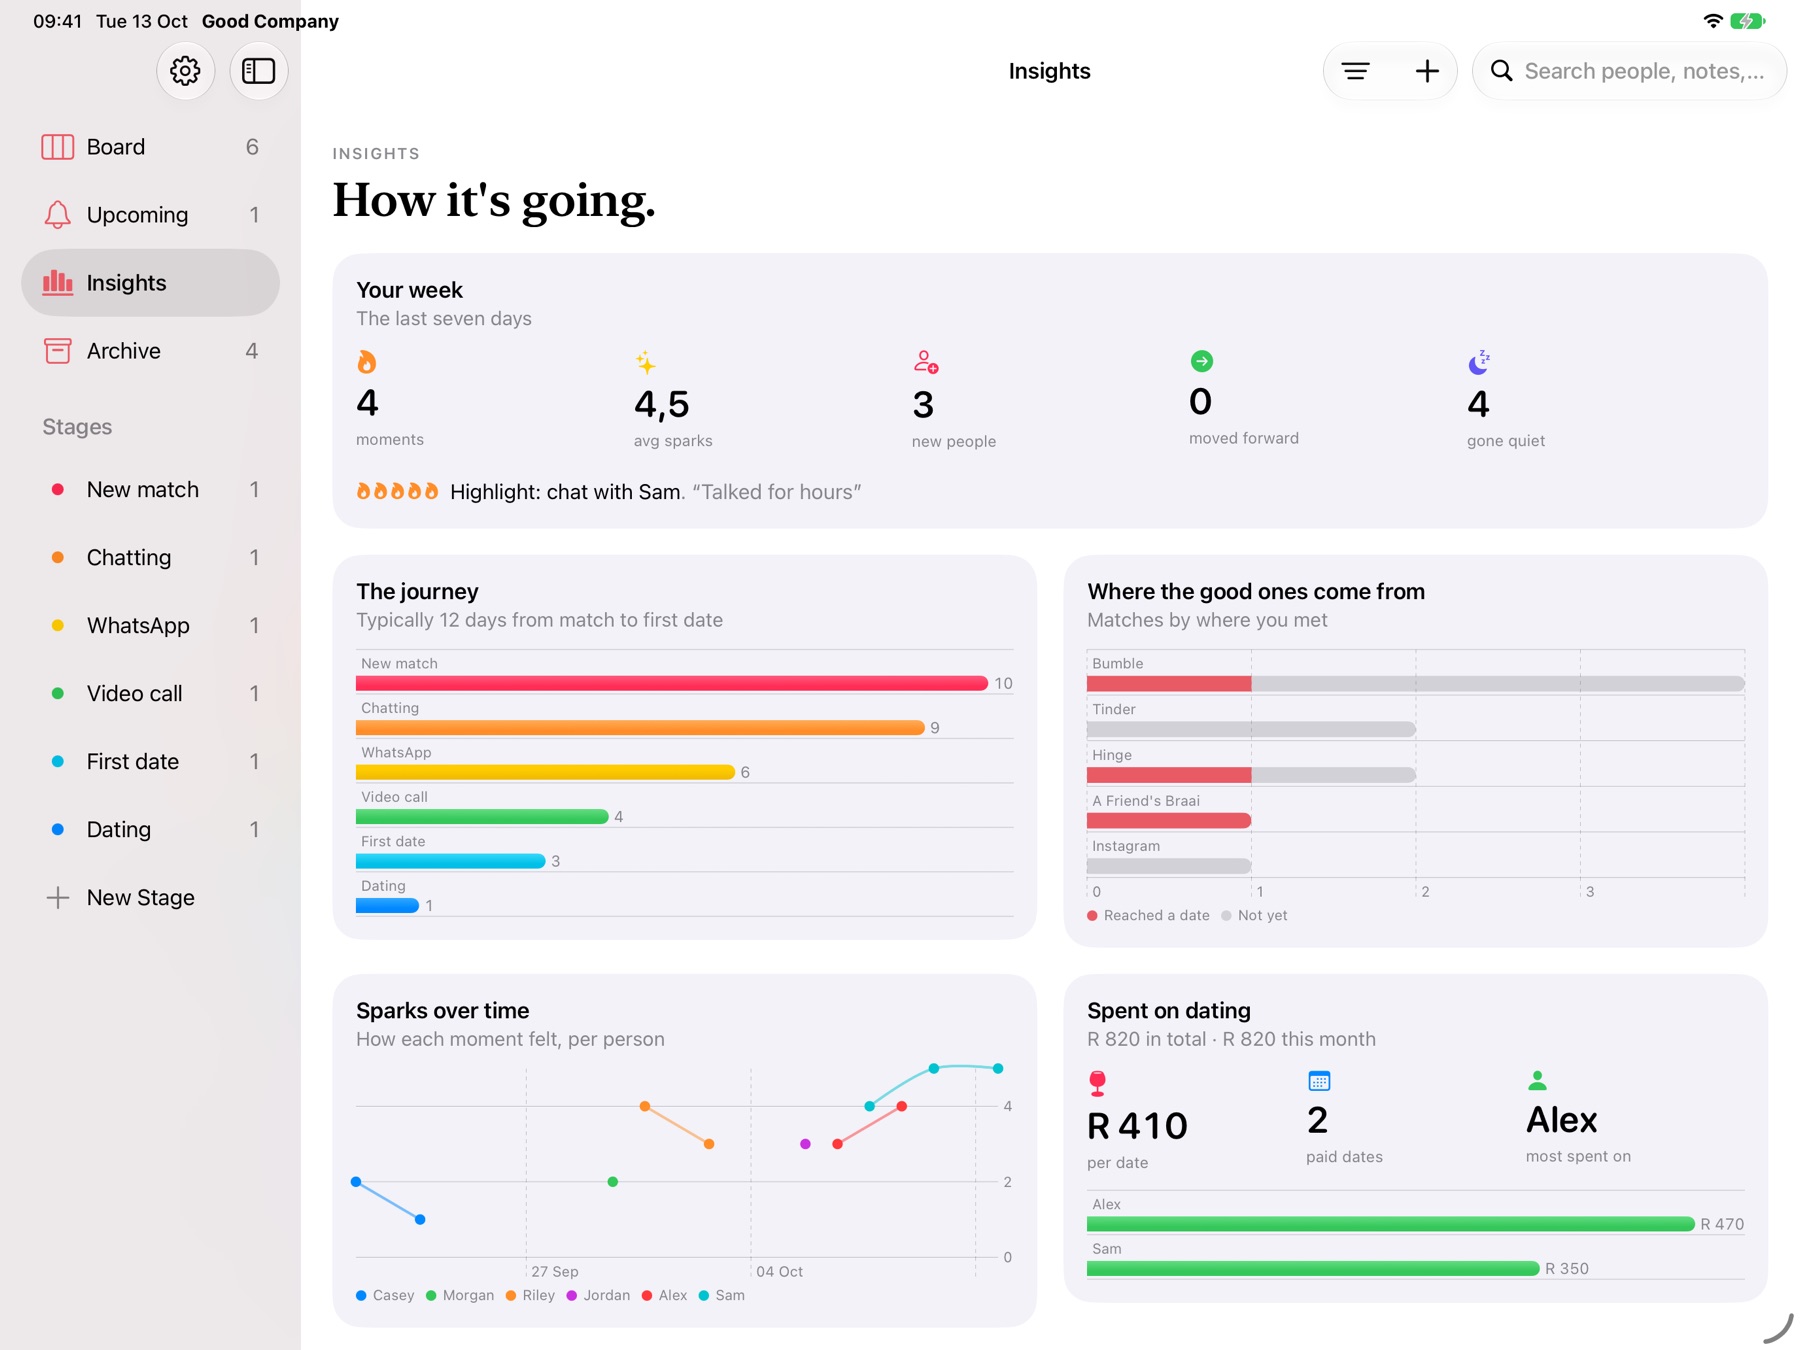Select the Dating stage

pos(150,830)
